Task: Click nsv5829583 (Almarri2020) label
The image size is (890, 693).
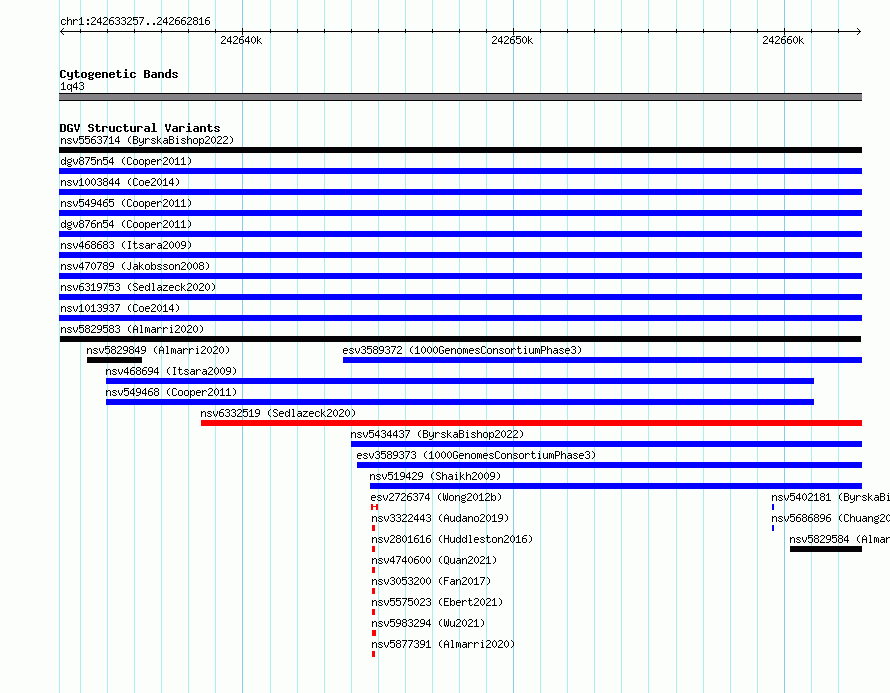Action: tap(132, 329)
